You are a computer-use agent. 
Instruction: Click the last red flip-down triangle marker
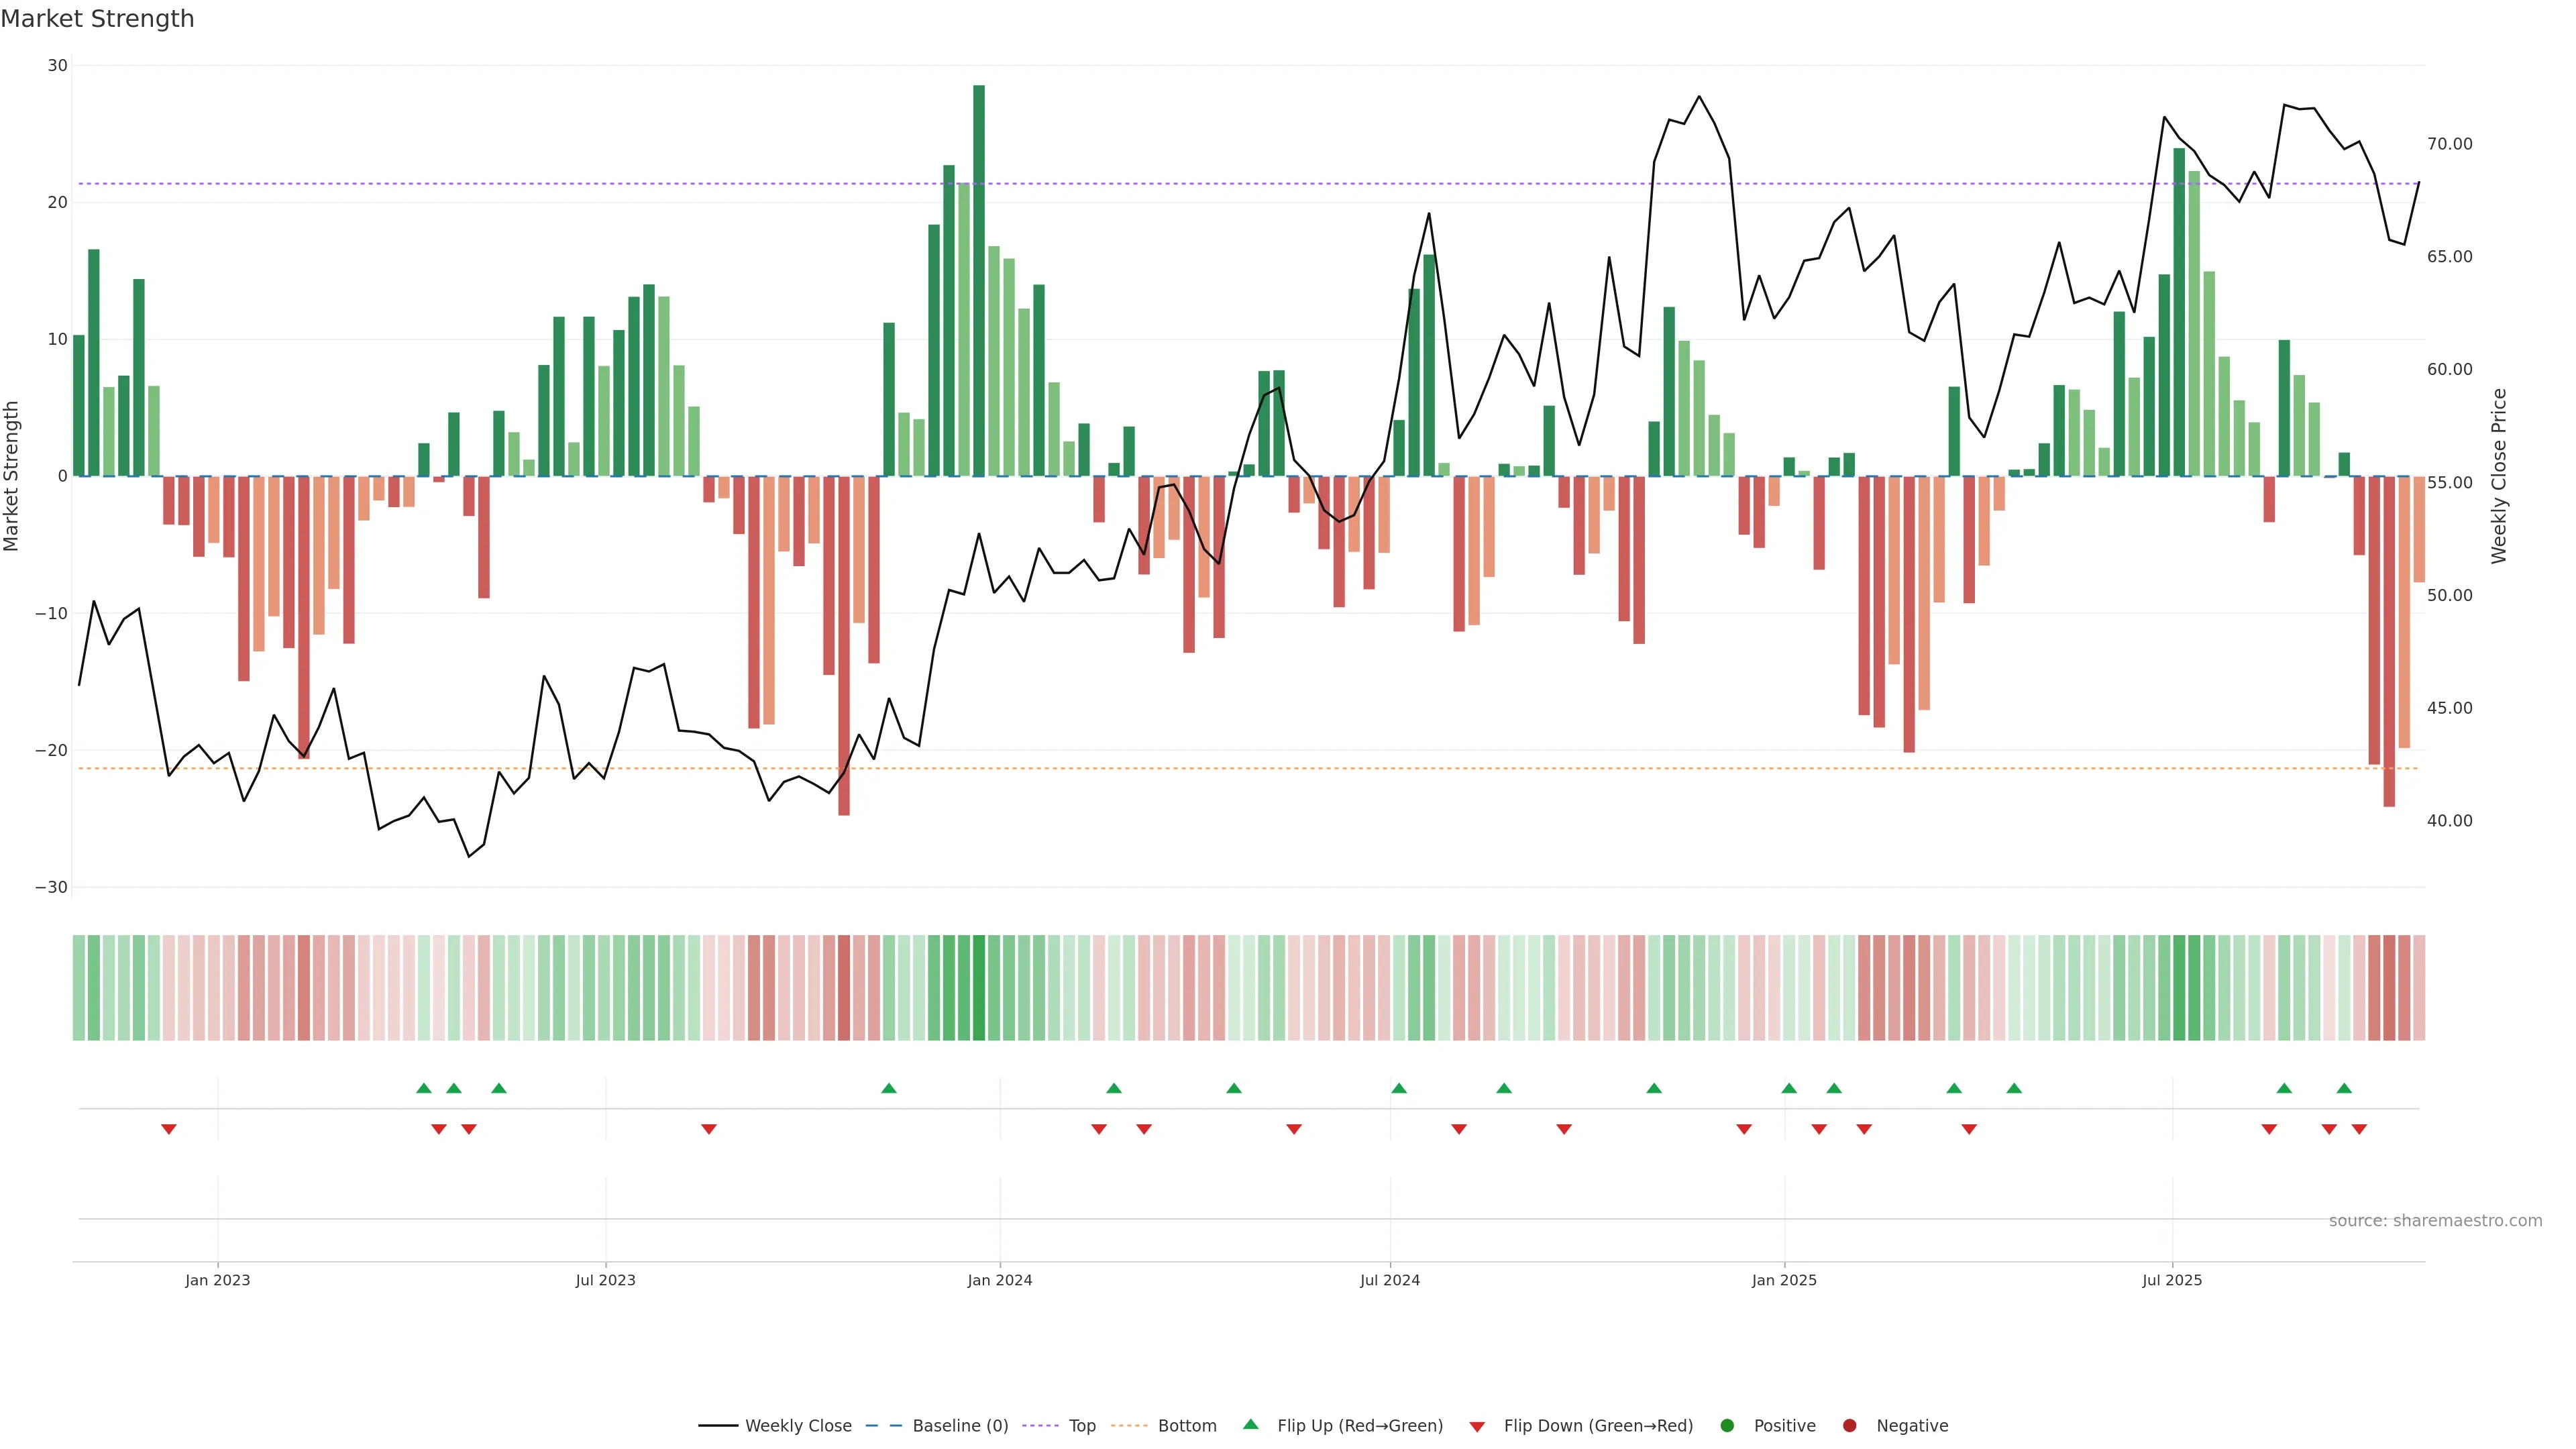click(x=2359, y=1129)
